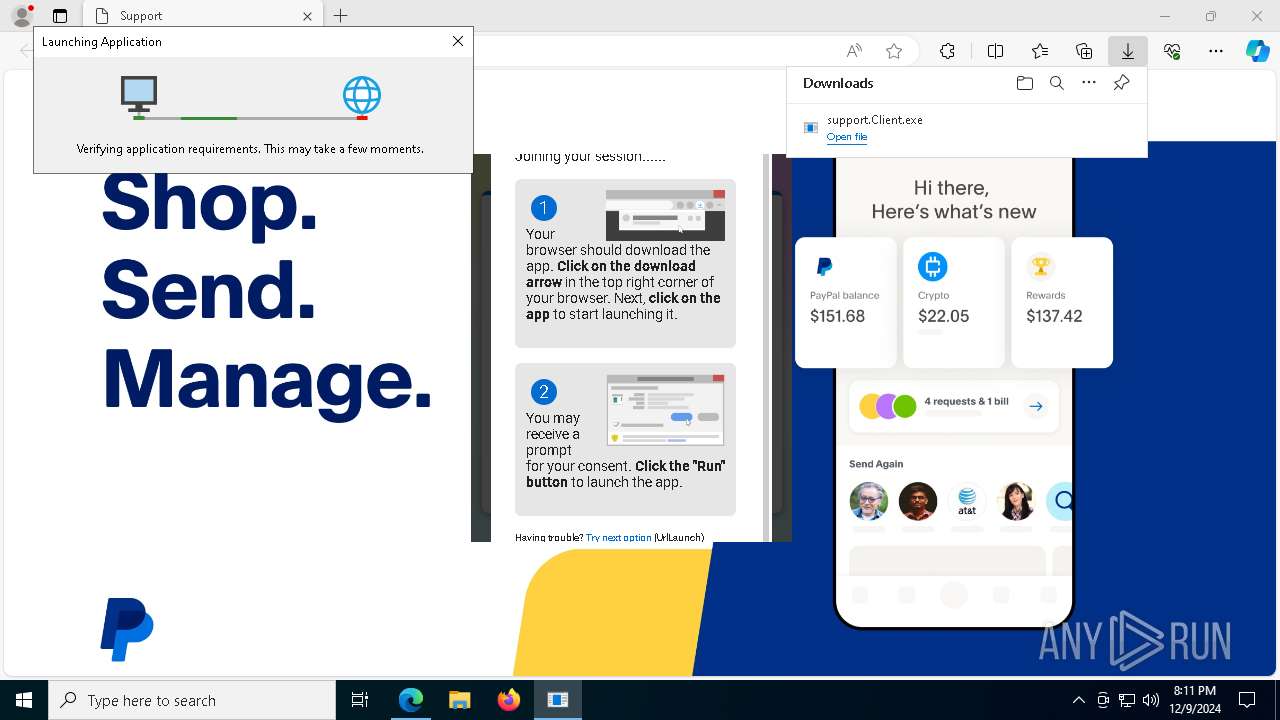Open the volume control tray icon
1280x720 pixels.
(1151, 700)
